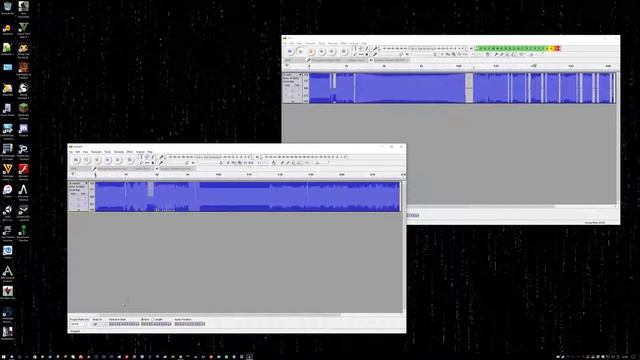Open recording device dropdown in front window
640x360 pixels.
(x=113, y=169)
